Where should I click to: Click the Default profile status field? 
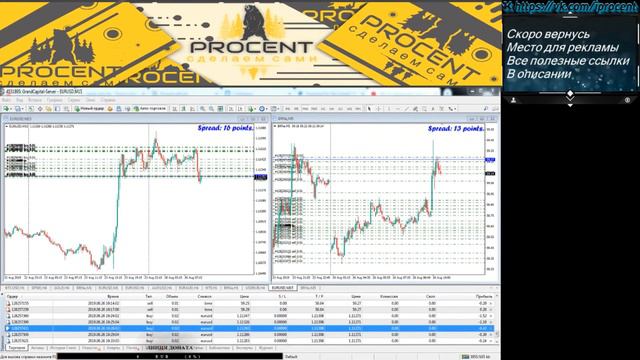point(291,357)
